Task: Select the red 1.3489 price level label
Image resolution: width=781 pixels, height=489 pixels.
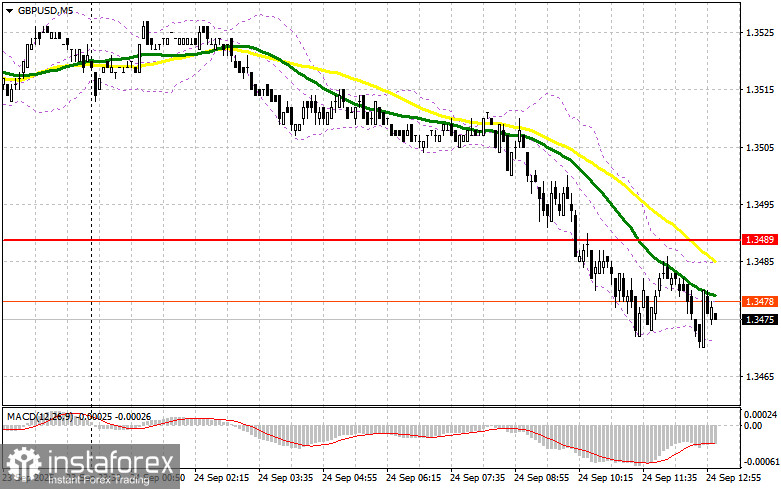Action: (760, 240)
